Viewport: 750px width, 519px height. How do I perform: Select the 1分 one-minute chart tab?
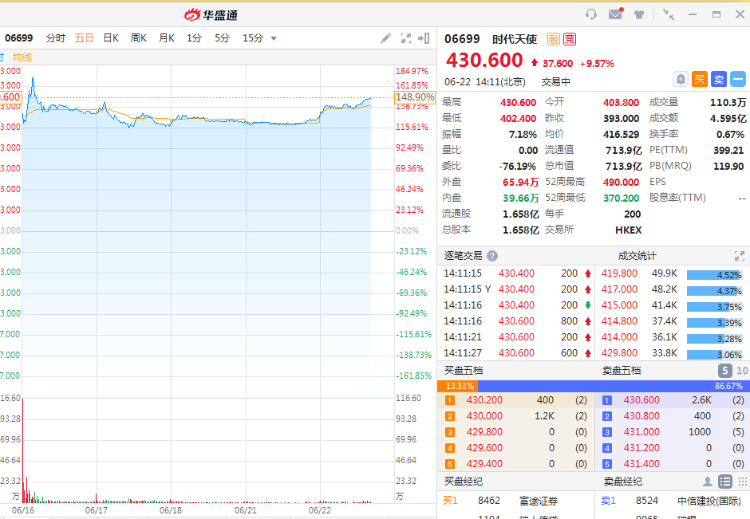(194, 38)
